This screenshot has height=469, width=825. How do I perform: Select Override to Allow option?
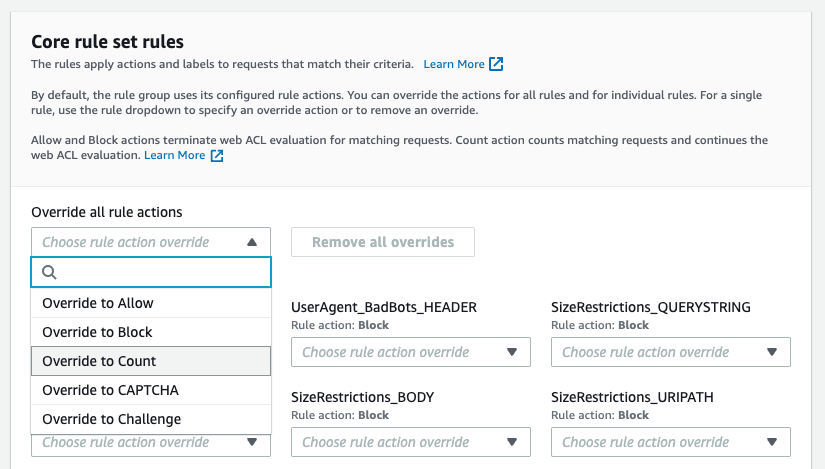(x=151, y=303)
